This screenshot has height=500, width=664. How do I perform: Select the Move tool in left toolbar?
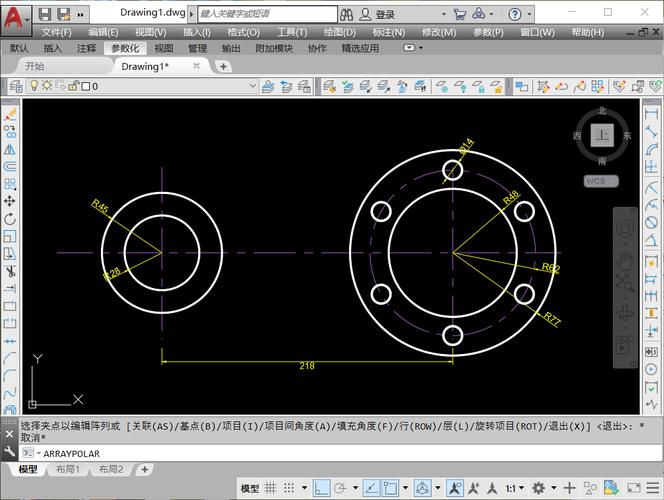(x=10, y=201)
